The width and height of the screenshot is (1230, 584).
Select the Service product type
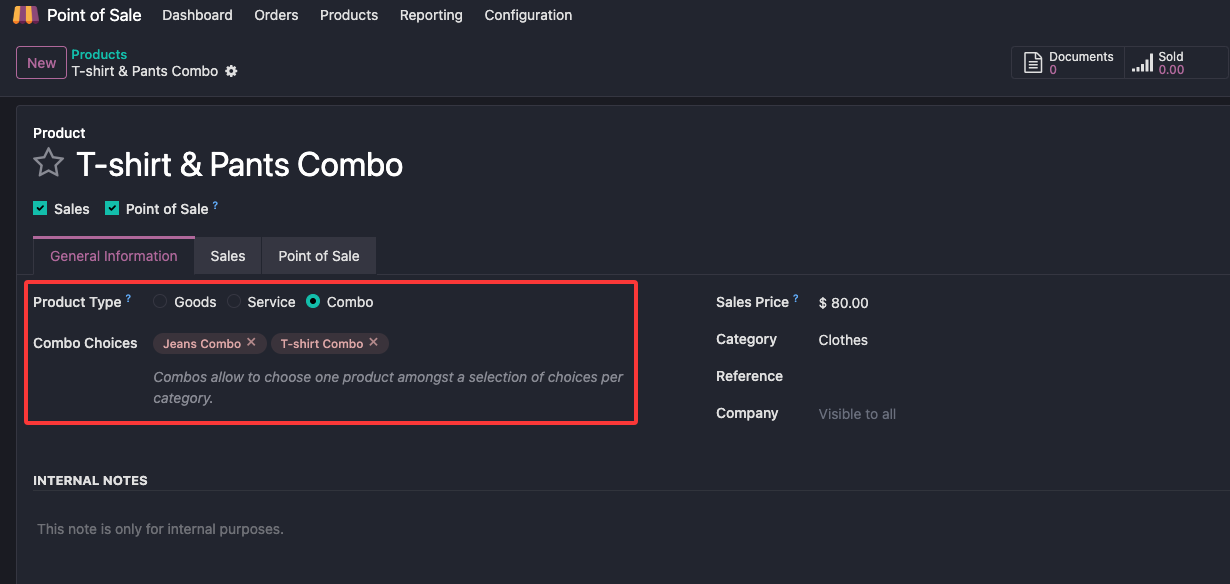pos(233,302)
